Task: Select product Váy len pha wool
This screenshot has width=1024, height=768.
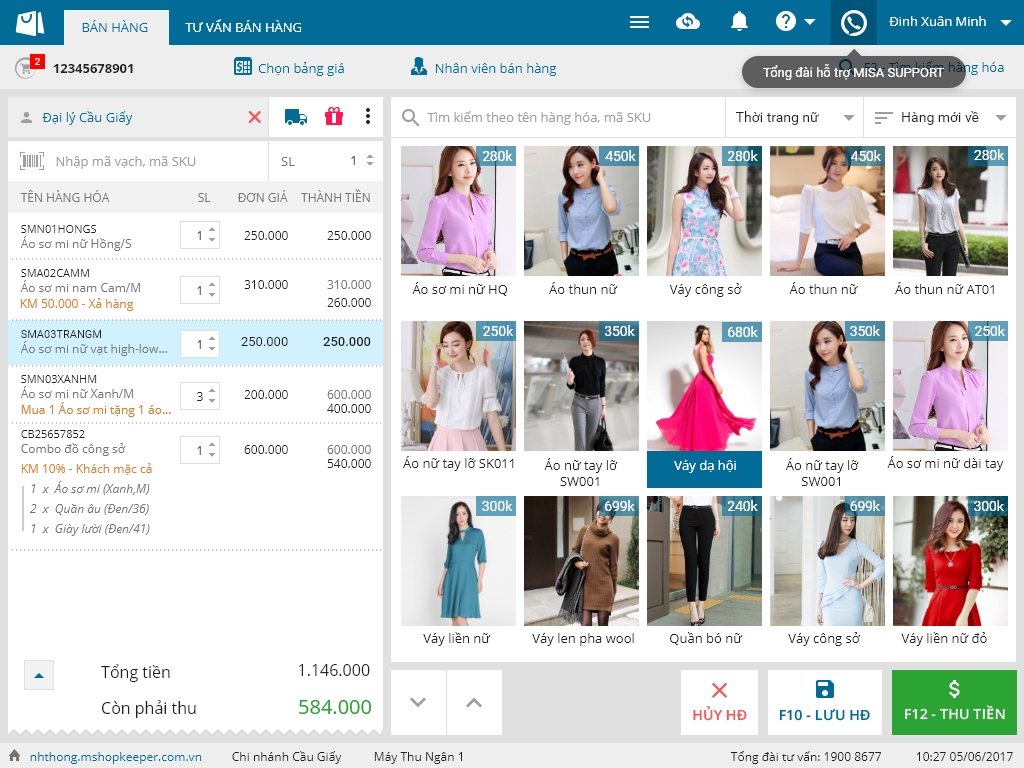Action: point(581,571)
